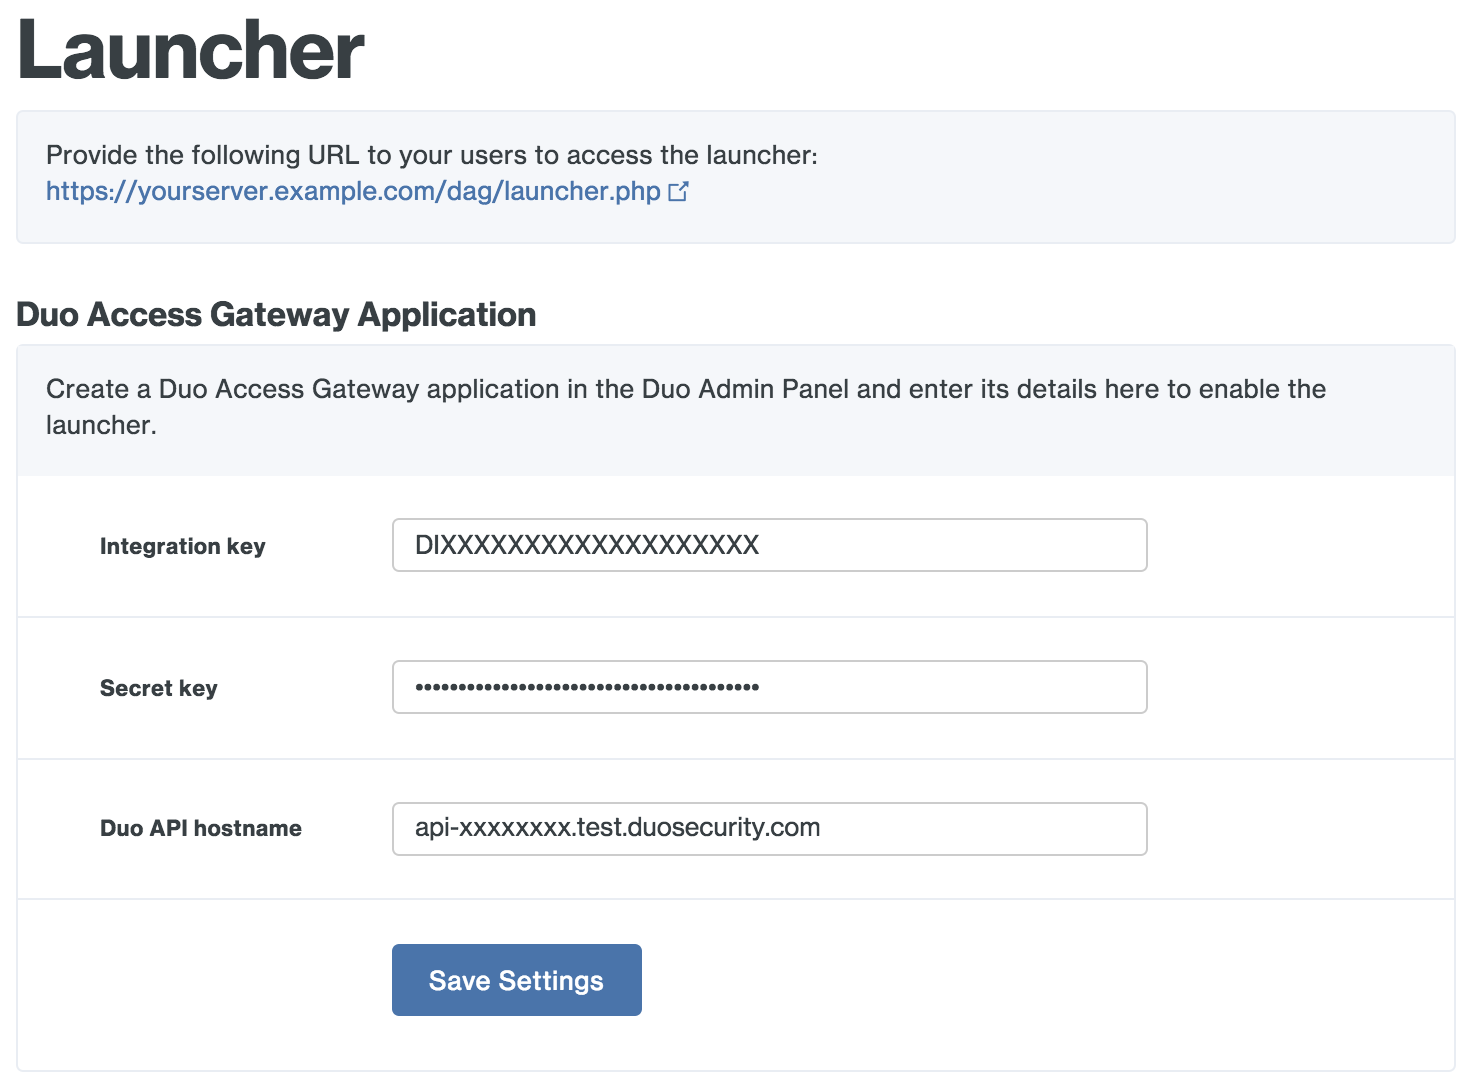The height and width of the screenshot is (1088, 1476).
Task: Click the Duo API hostname label
Action: coord(200,828)
